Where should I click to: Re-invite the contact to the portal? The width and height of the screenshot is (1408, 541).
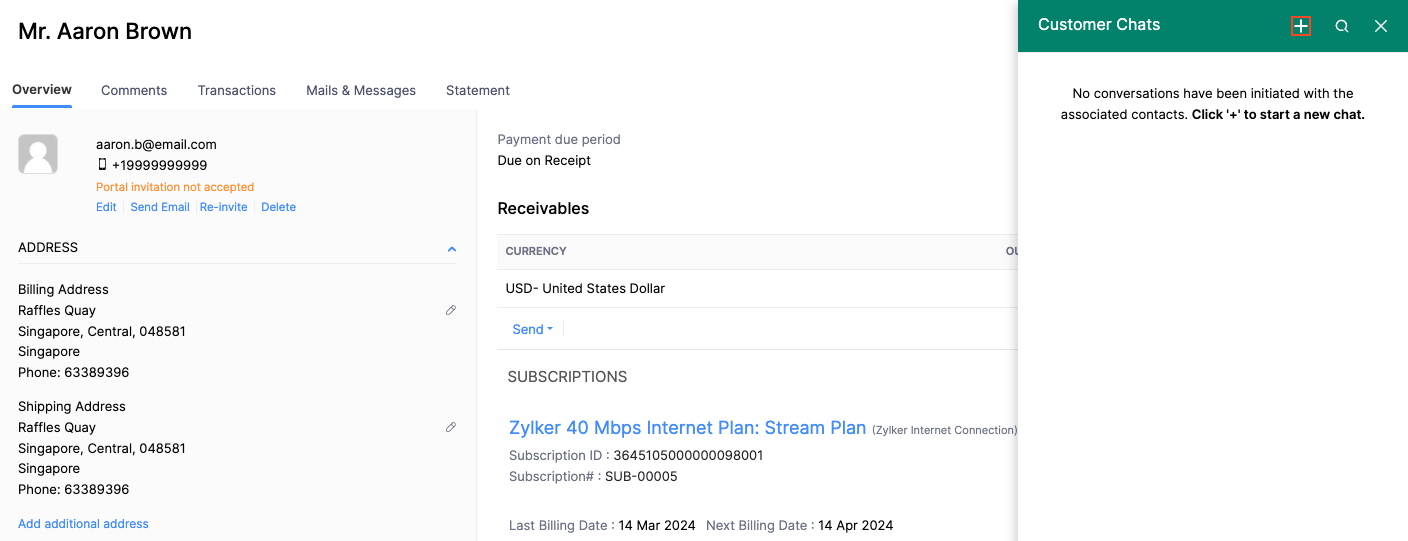(223, 207)
